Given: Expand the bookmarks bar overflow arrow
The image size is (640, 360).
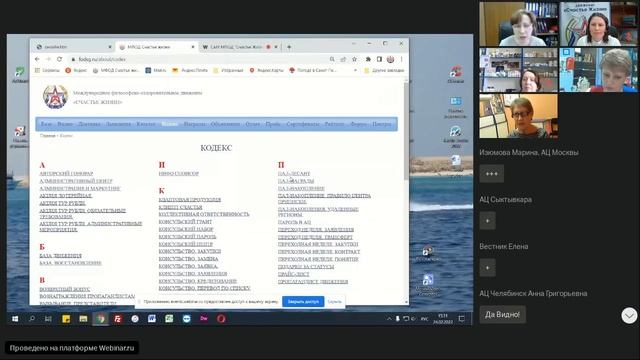Looking at the screenshot, I should click(355, 70).
